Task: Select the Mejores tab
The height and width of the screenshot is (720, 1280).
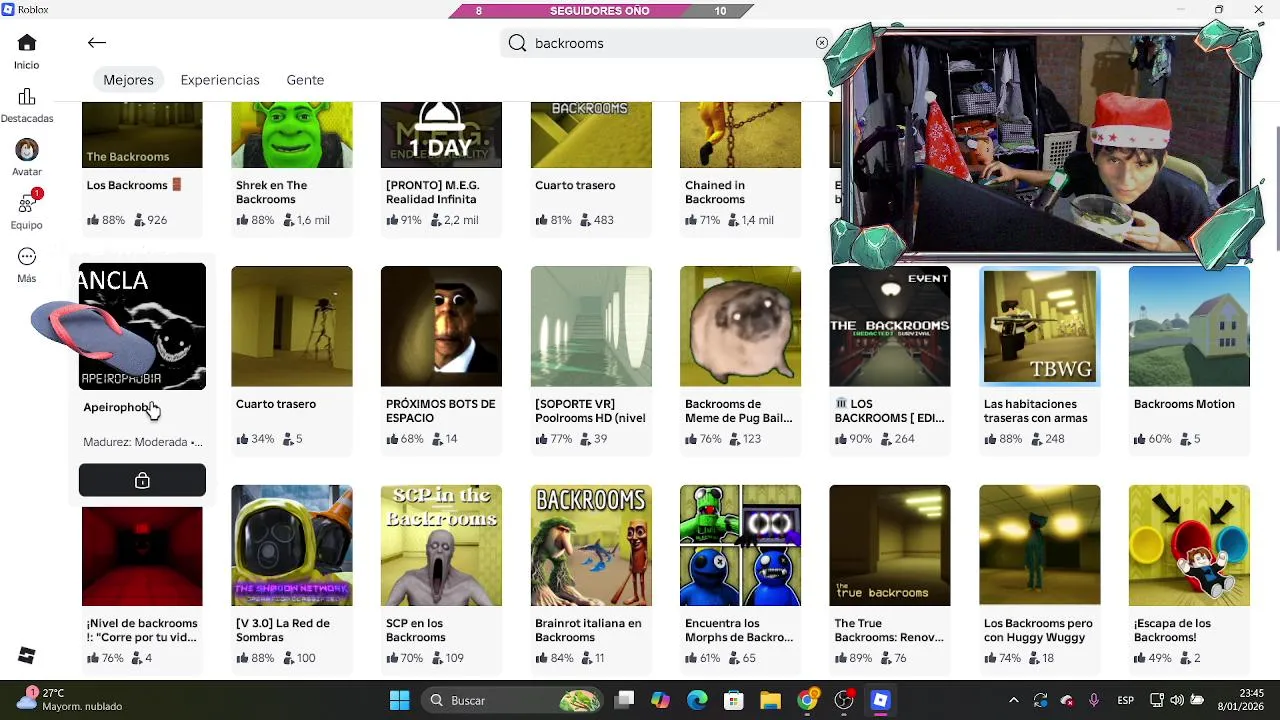Action: pyautogui.click(x=128, y=80)
